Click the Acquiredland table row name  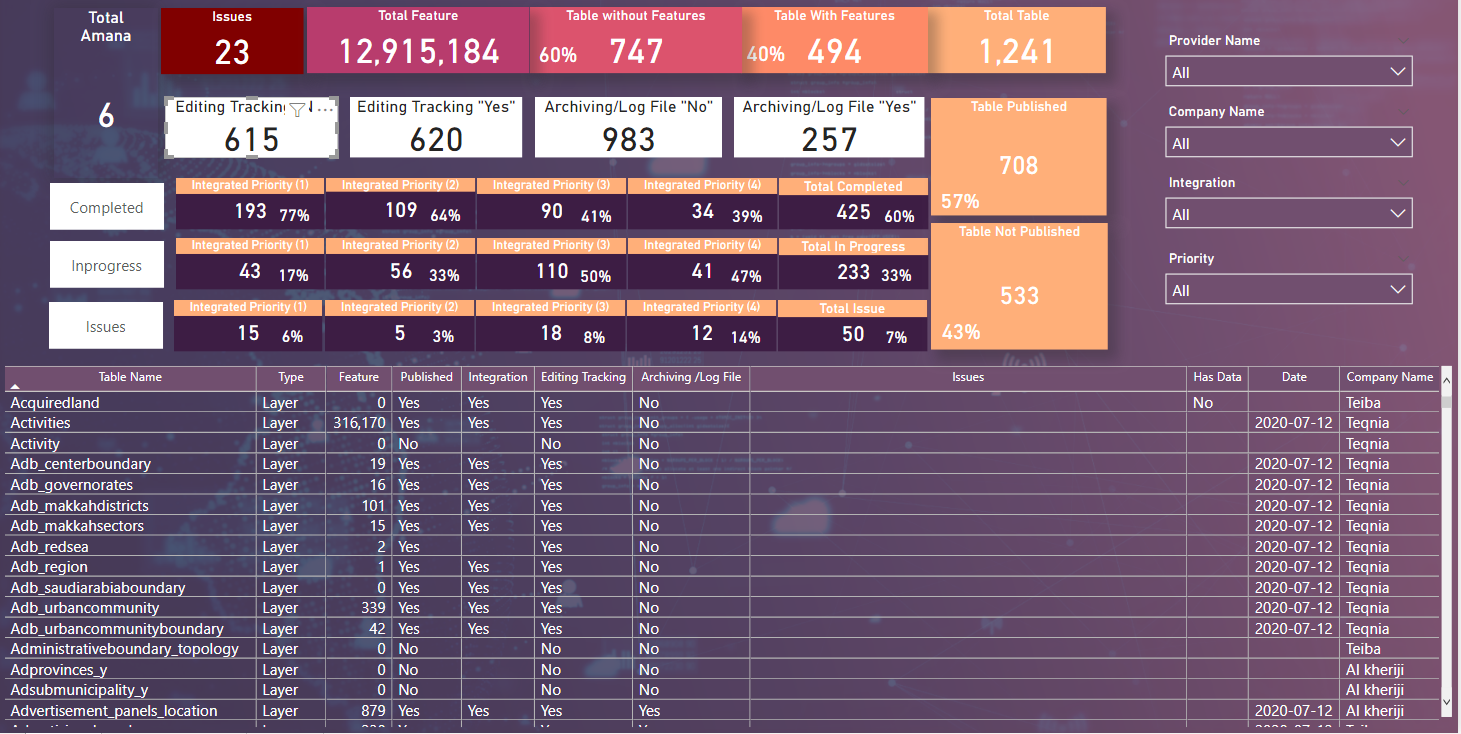(x=55, y=403)
